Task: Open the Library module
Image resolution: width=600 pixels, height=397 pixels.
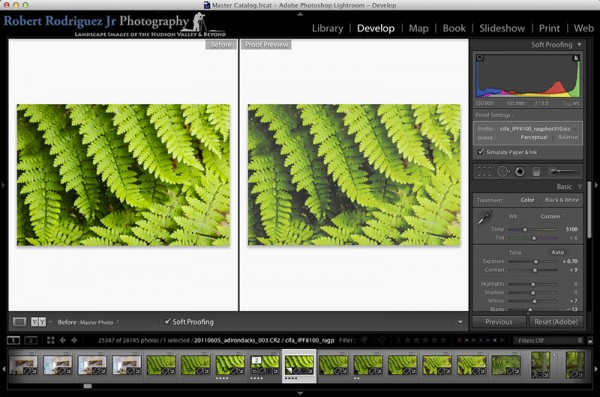Action: tap(327, 28)
